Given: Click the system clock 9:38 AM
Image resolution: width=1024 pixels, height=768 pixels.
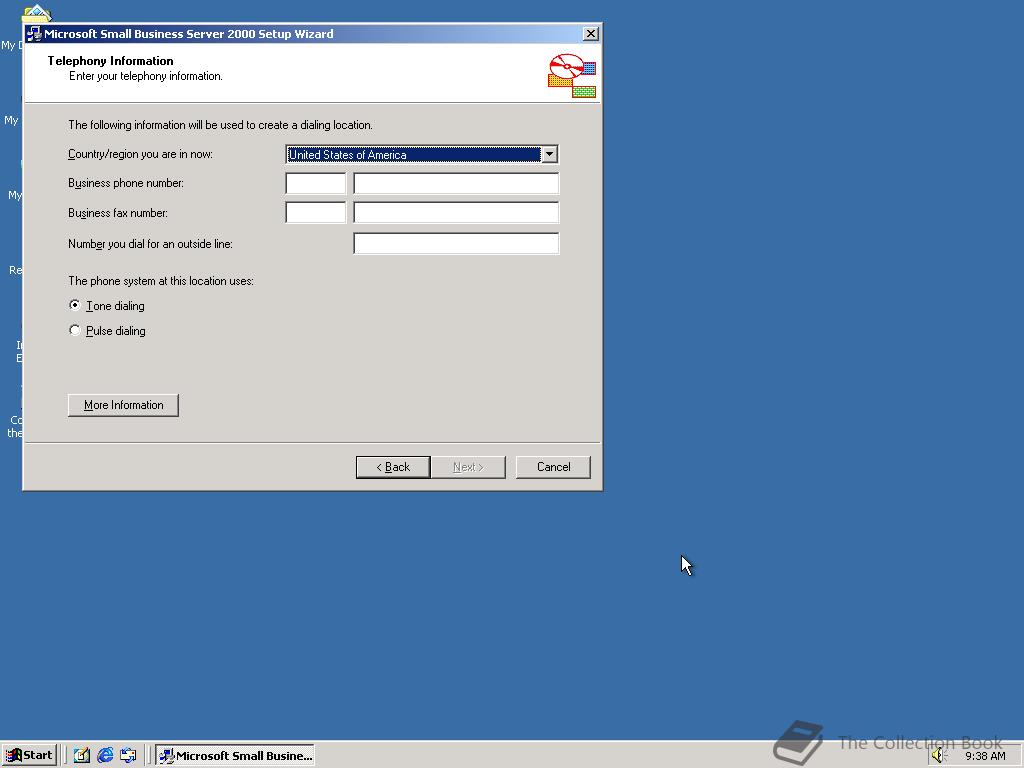Looking at the screenshot, I should 985,756.
